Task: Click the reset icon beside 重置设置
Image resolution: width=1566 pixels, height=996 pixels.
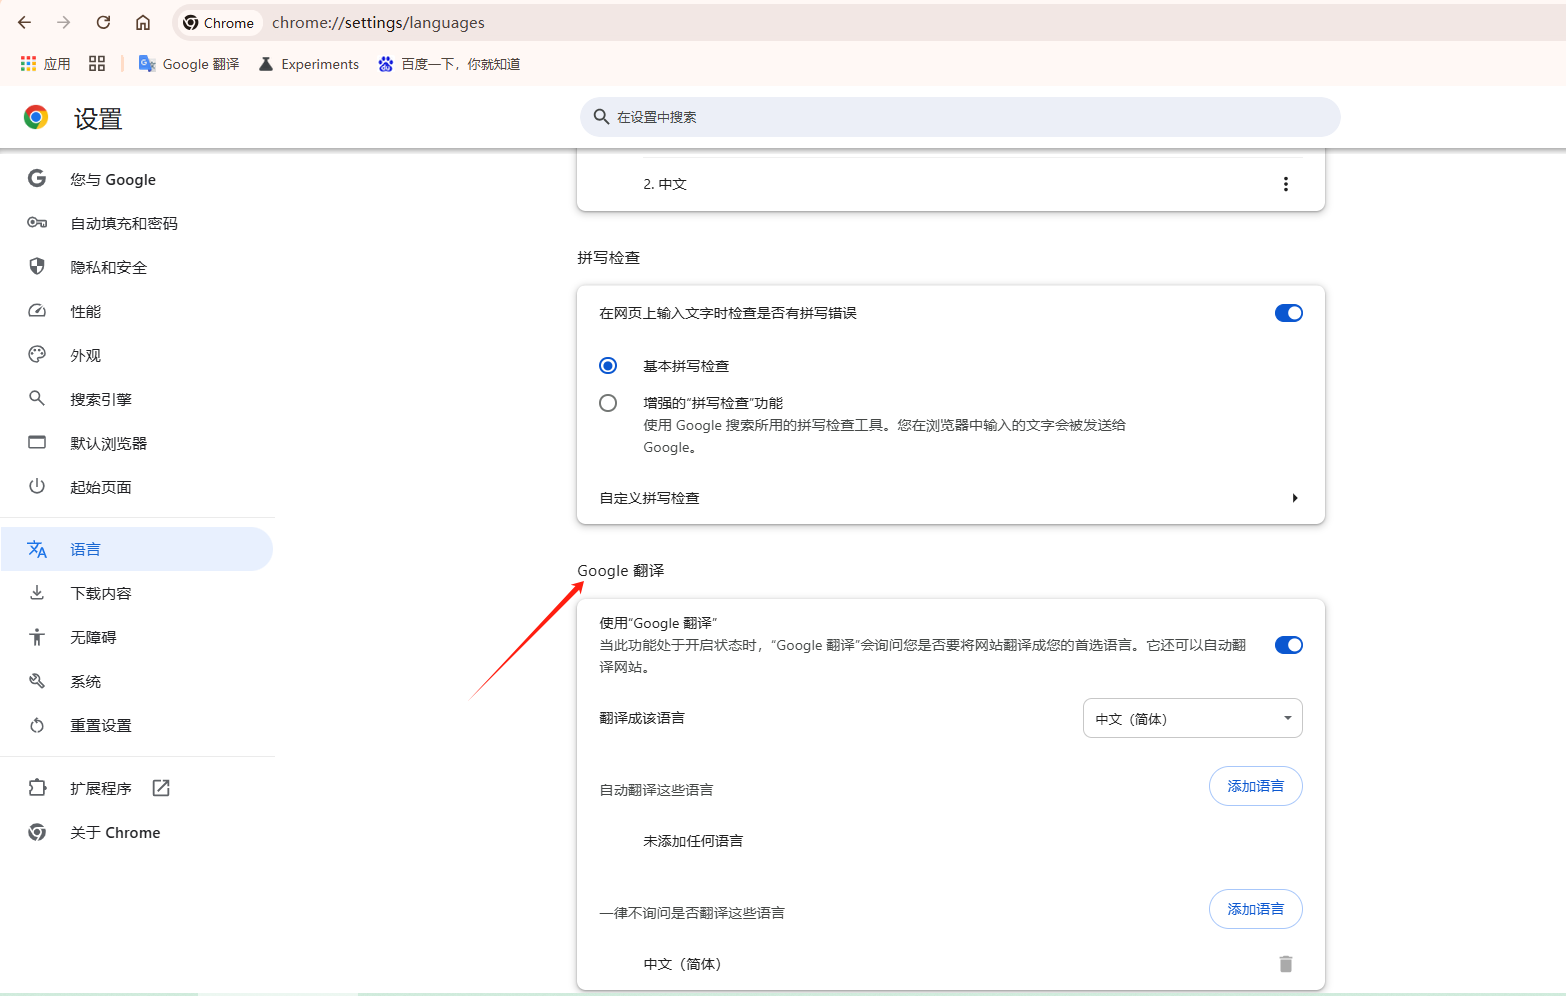Action: 37,725
